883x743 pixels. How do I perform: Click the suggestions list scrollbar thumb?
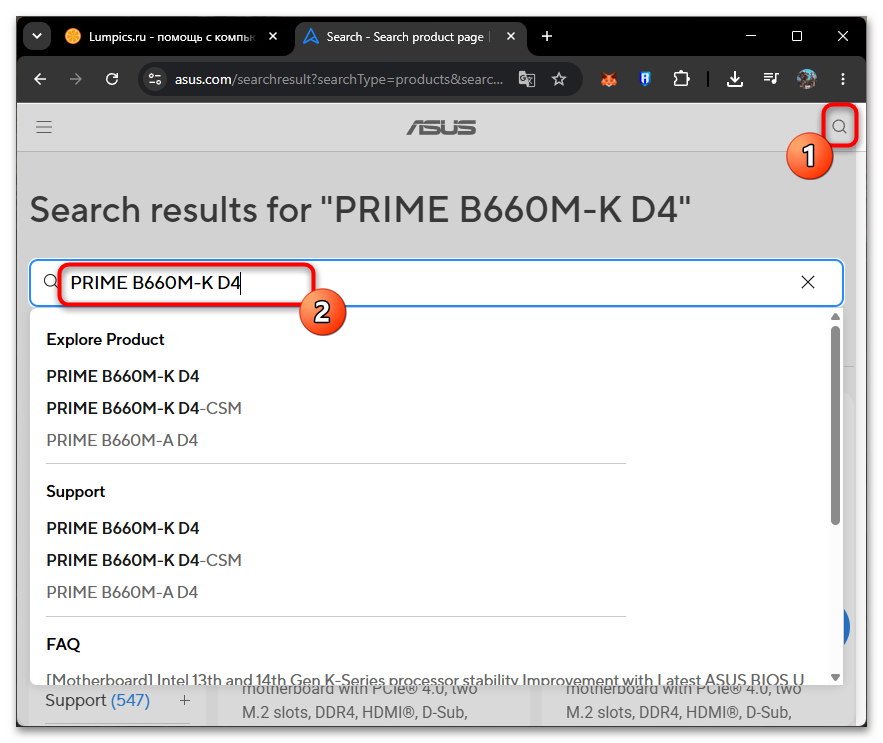pos(835,425)
